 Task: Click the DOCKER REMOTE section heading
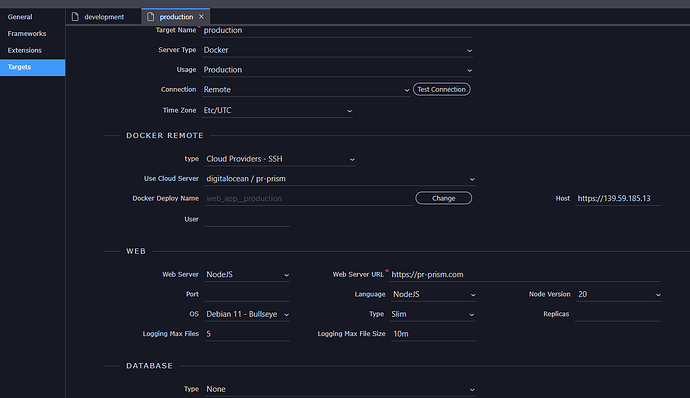pos(165,136)
